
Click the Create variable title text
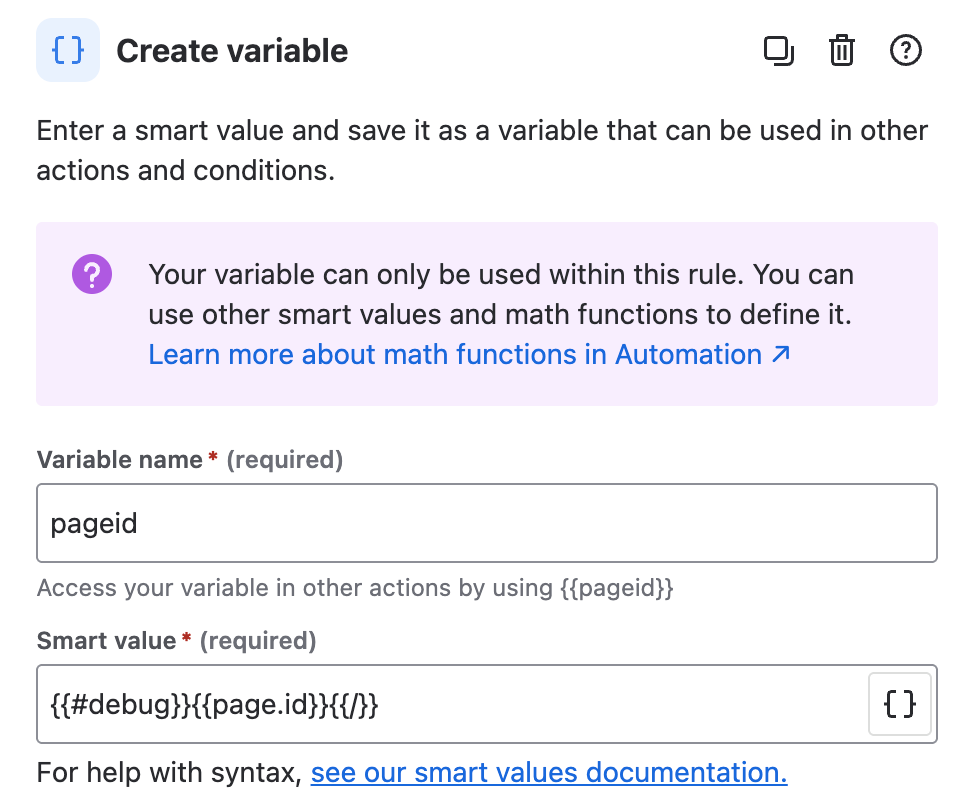[233, 50]
